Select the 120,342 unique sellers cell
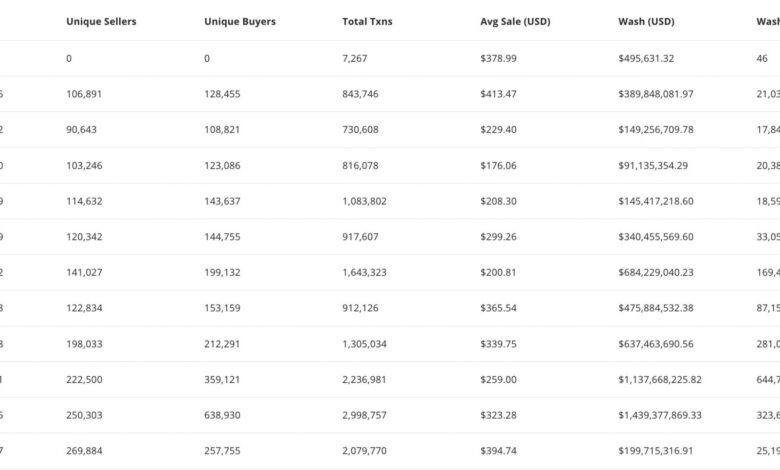 (84, 237)
